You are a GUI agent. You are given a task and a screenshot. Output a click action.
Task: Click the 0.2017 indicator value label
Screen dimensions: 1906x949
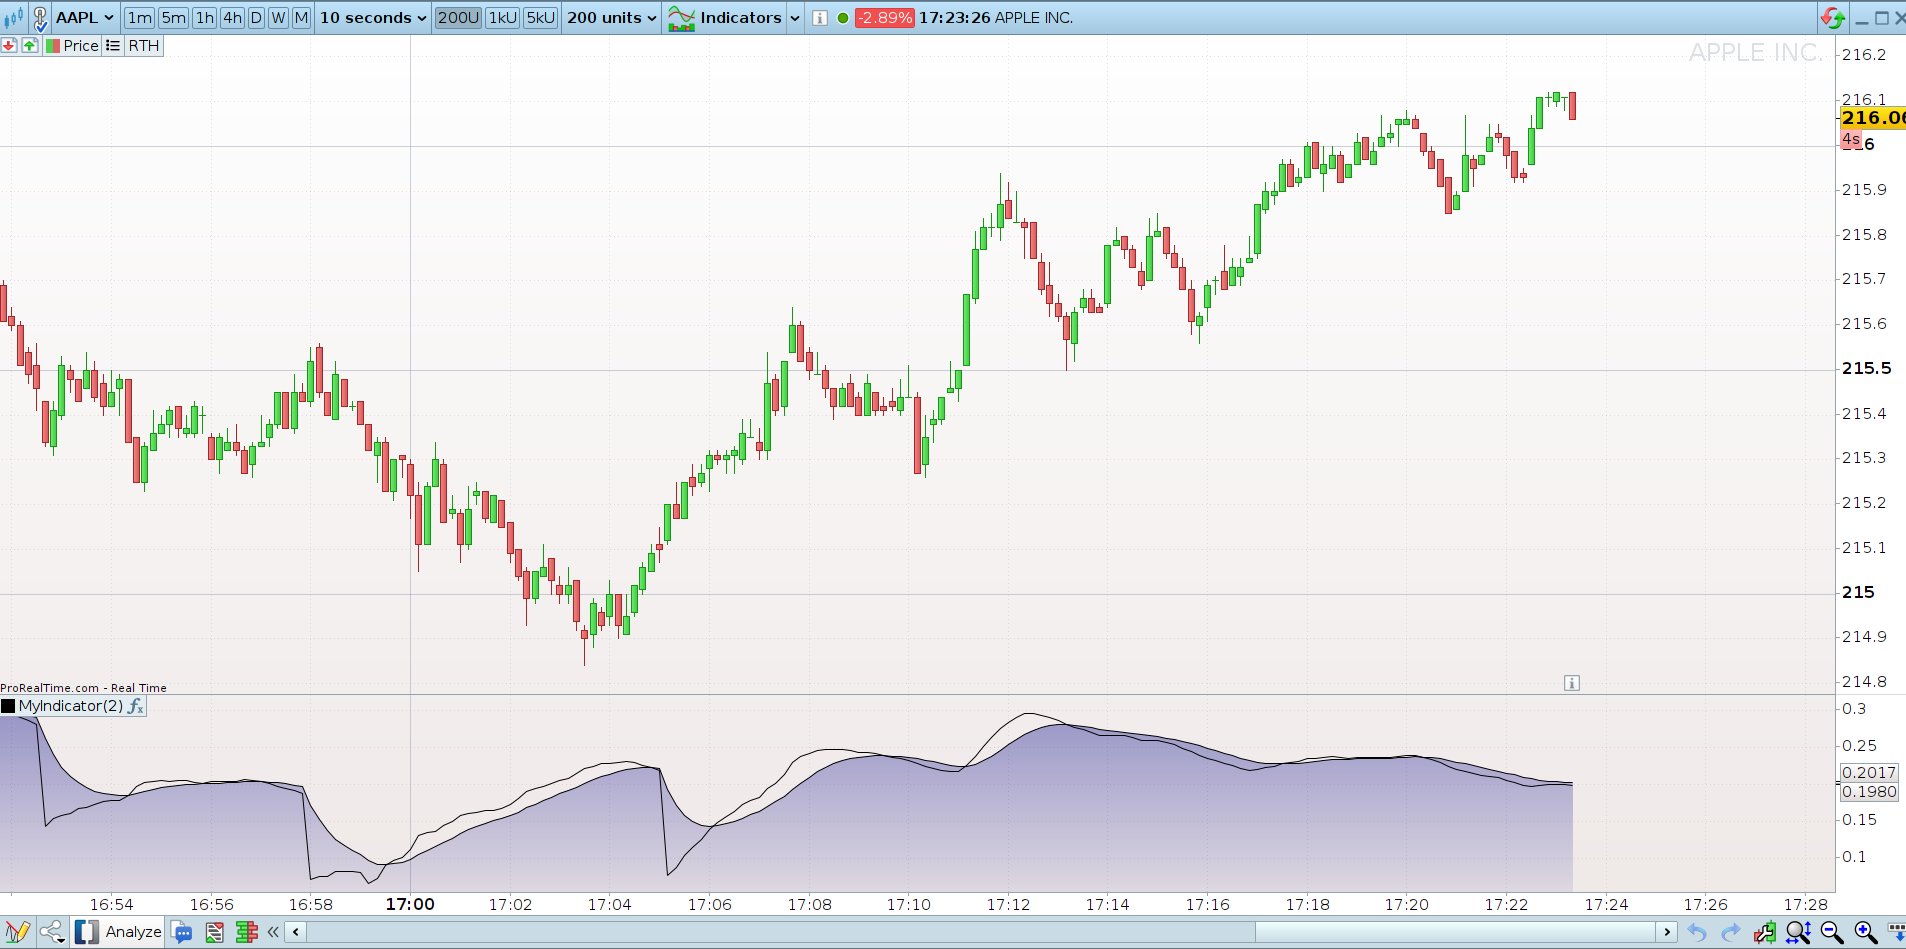point(1869,773)
